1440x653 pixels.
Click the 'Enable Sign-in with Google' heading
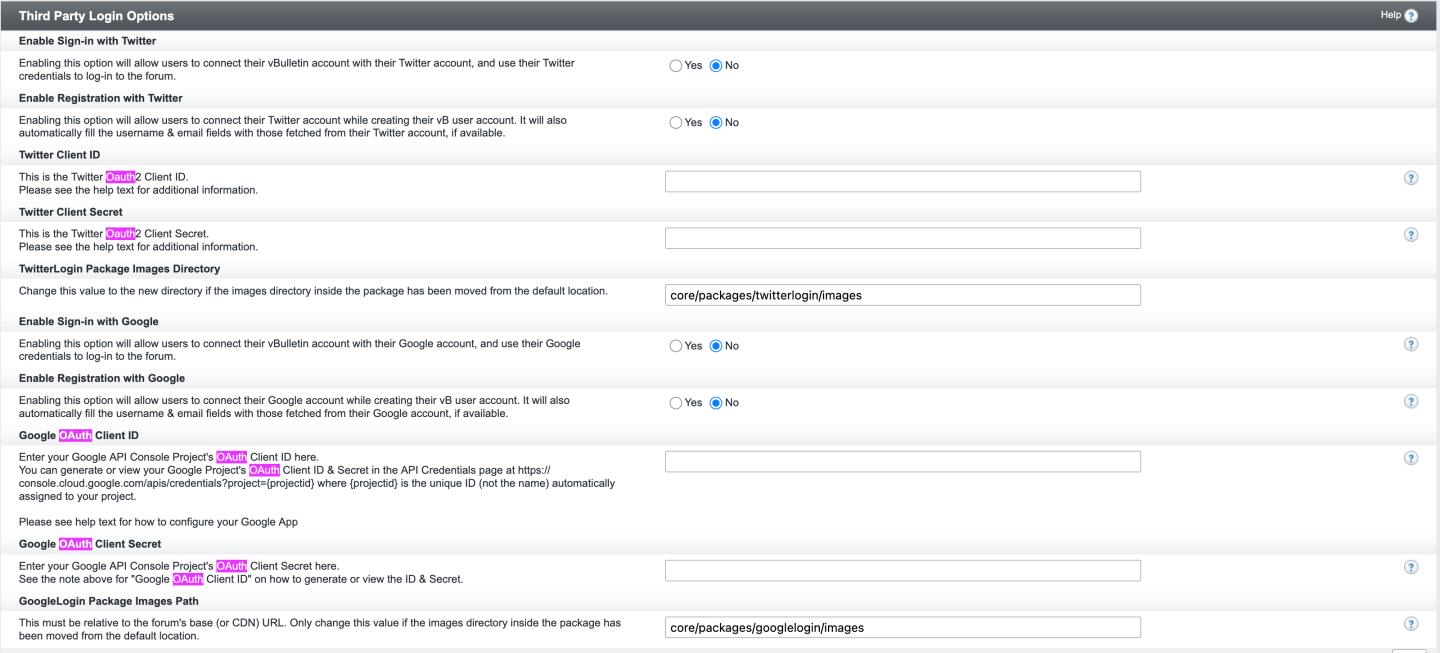pos(89,321)
